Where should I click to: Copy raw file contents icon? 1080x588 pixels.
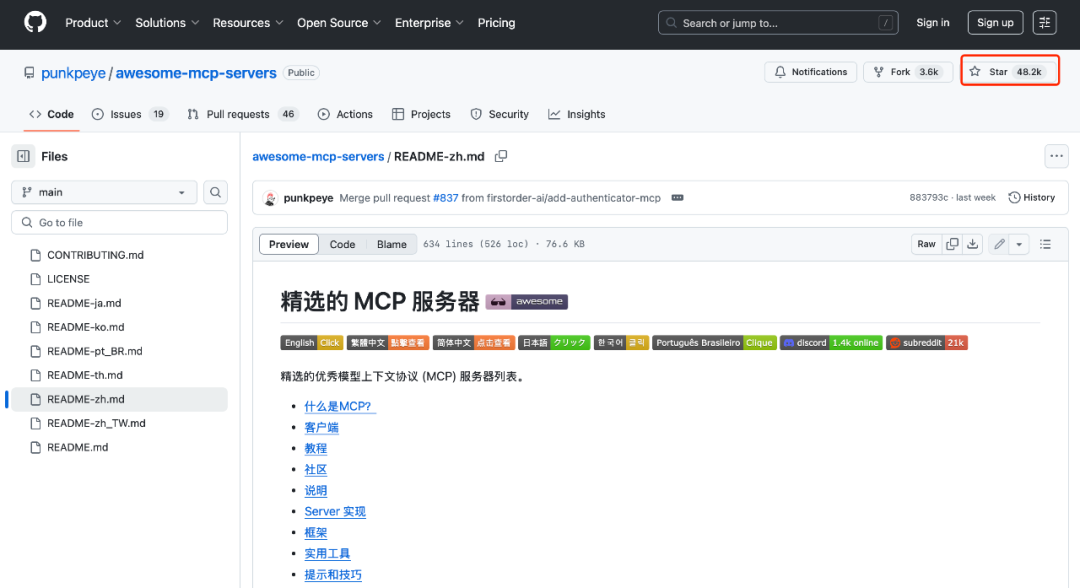(952, 244)
